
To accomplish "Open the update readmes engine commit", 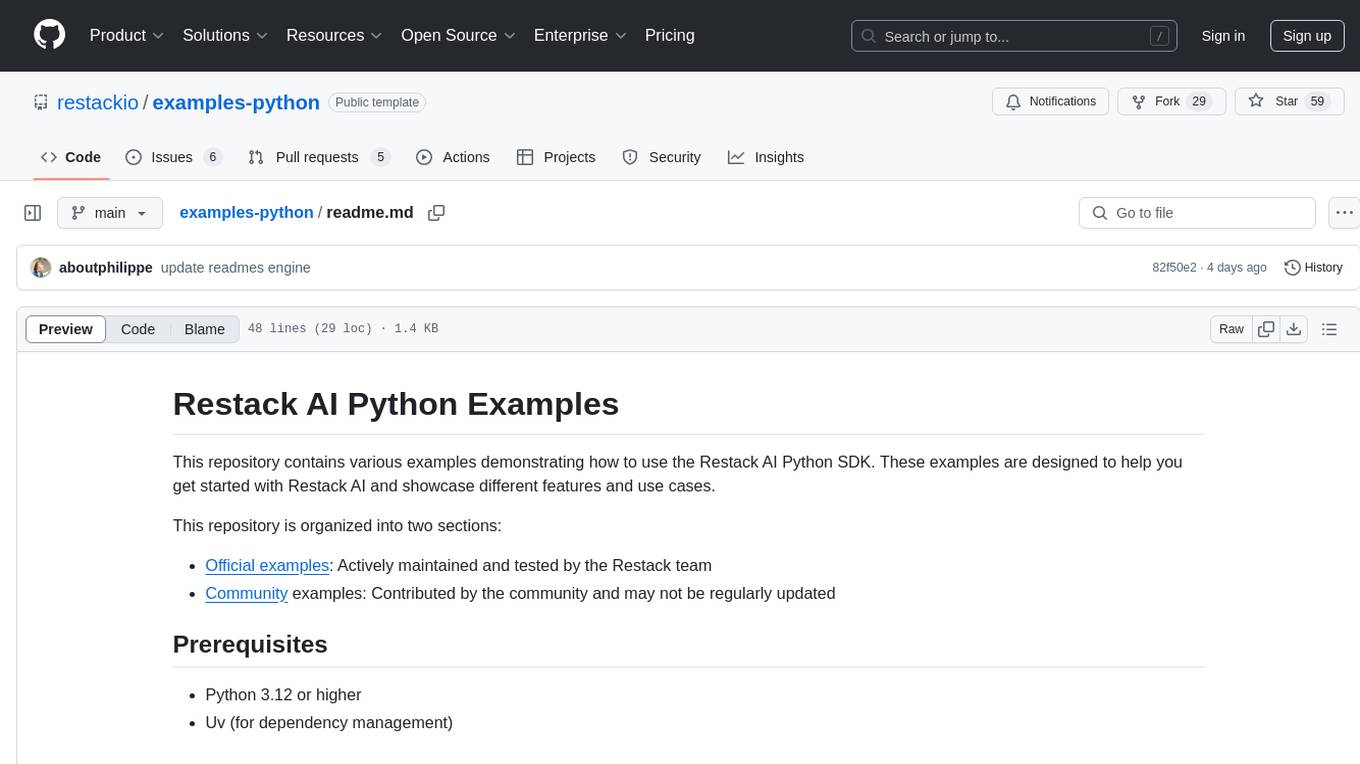I will [x=236, y=268].
